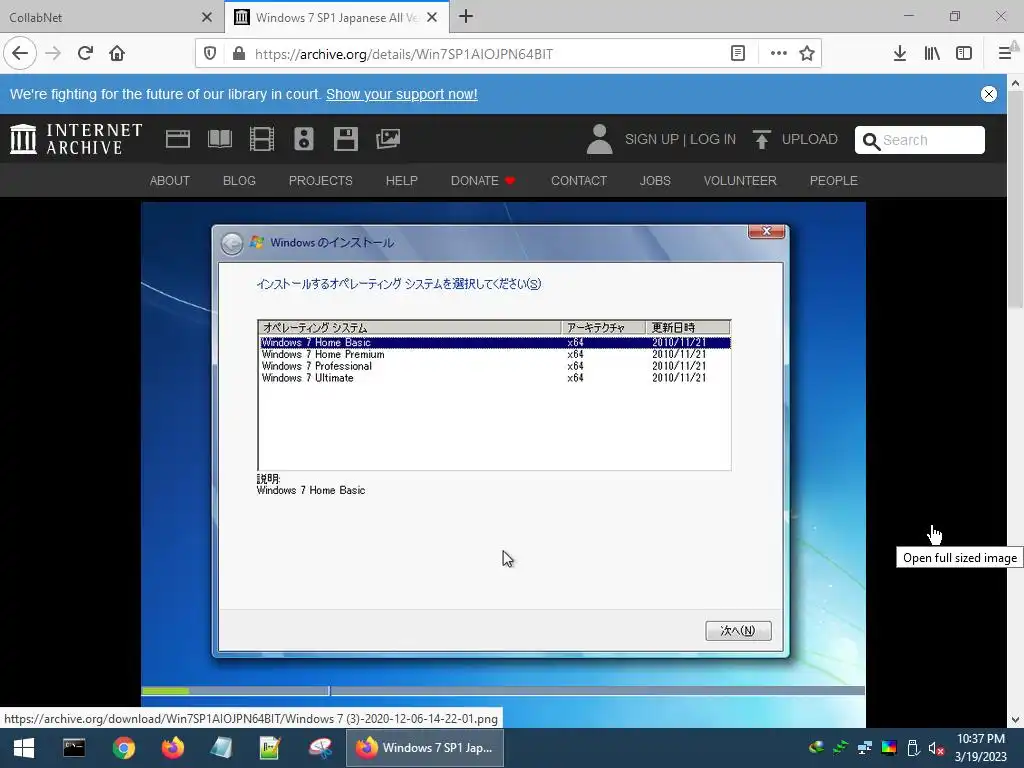Screen dimensions: 1024x768
Task: Launch Command Prompt from taskbar
Action: pos(74,748)
